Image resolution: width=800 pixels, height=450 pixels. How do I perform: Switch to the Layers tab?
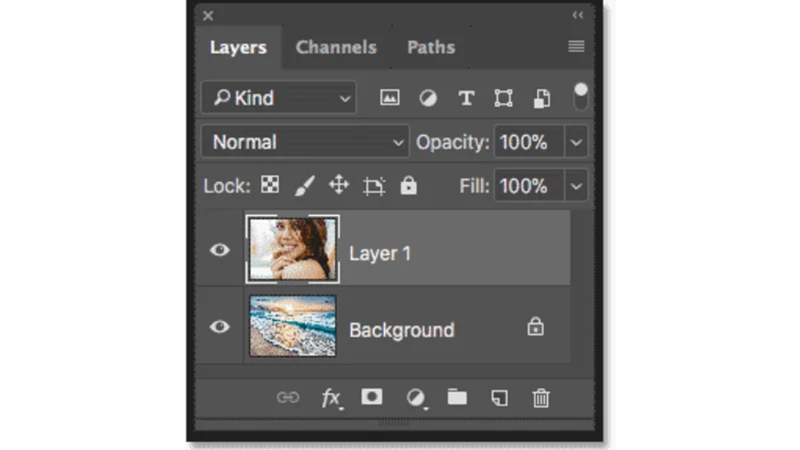238,47
